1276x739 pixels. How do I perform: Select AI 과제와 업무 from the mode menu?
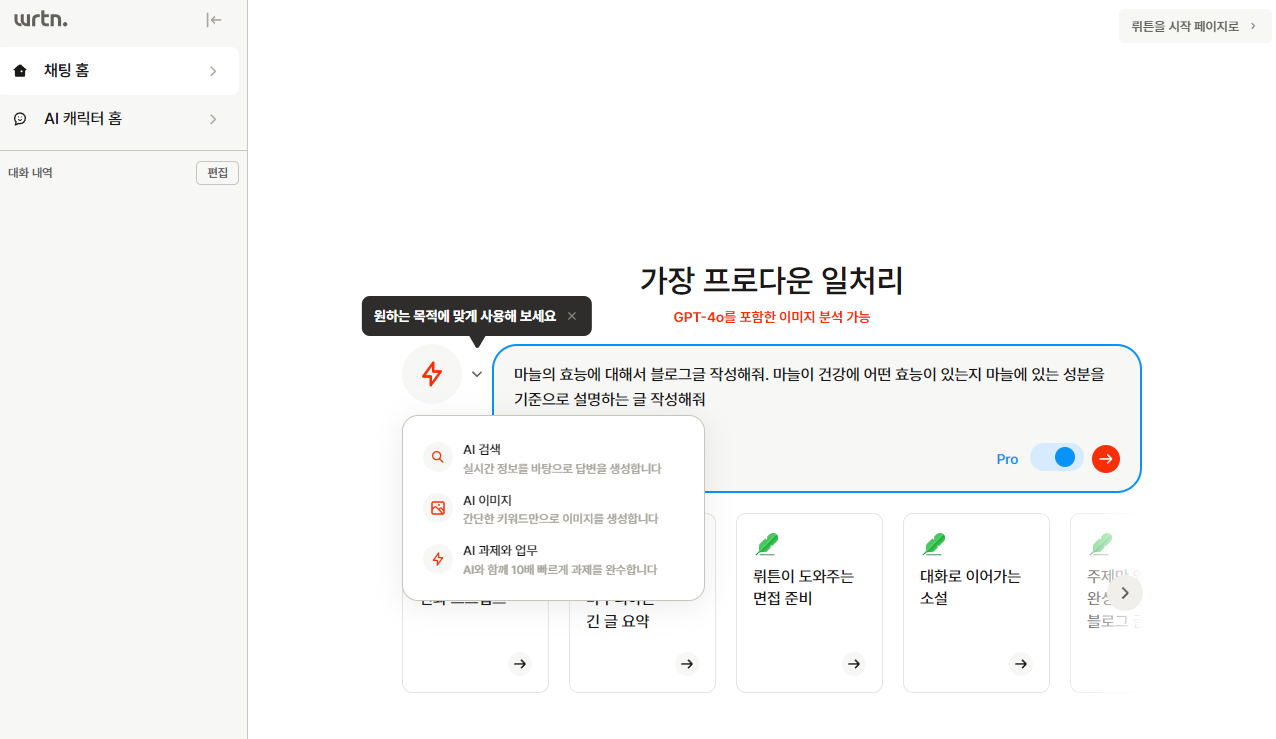coord(553,558)
